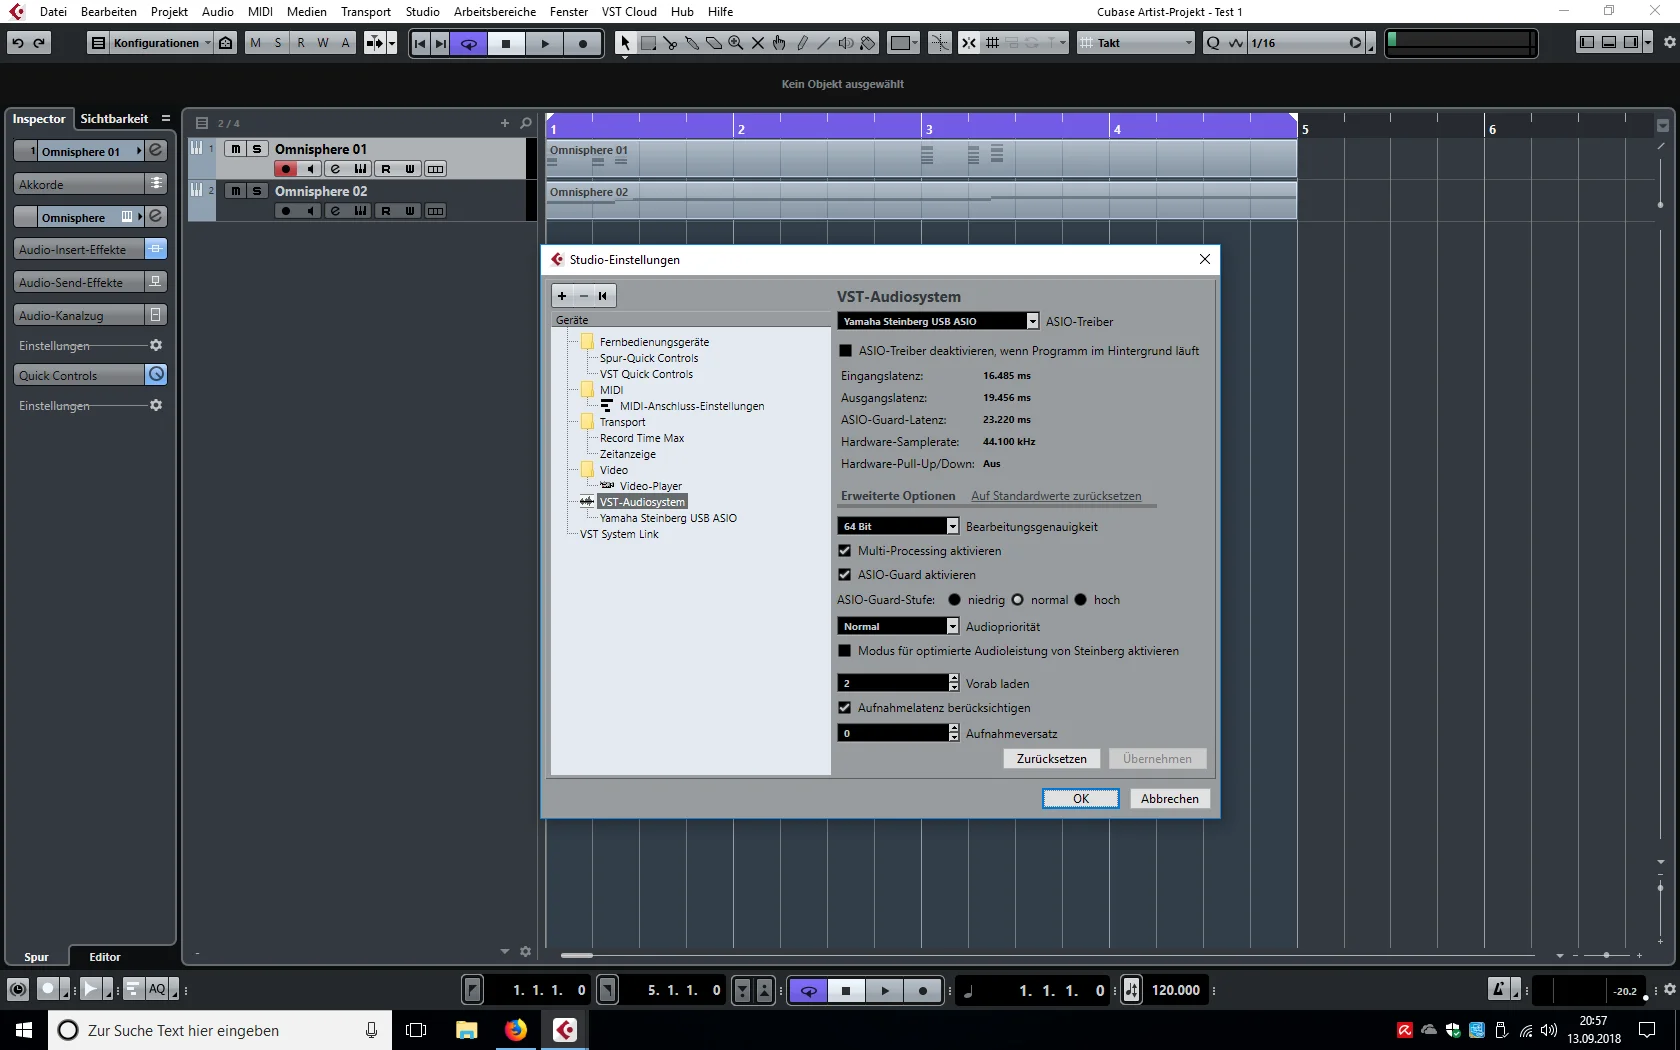
Task: Click the Undo arrow in toolbar
Action: click(x=17, y=43)
